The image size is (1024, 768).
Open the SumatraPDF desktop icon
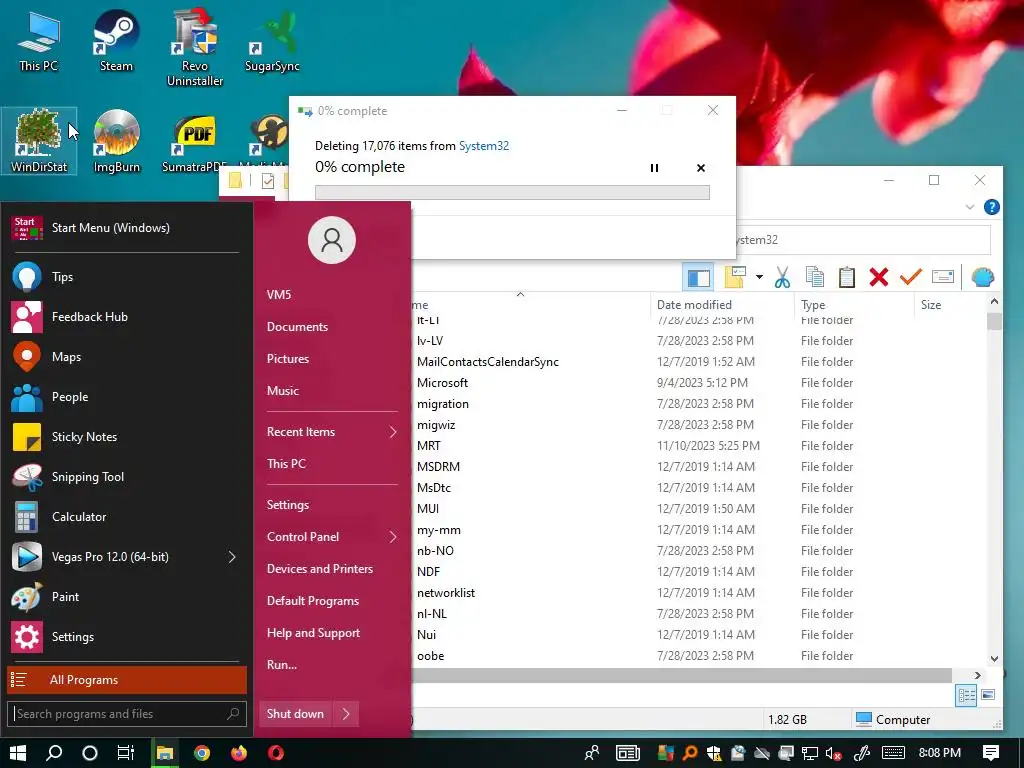194,141
